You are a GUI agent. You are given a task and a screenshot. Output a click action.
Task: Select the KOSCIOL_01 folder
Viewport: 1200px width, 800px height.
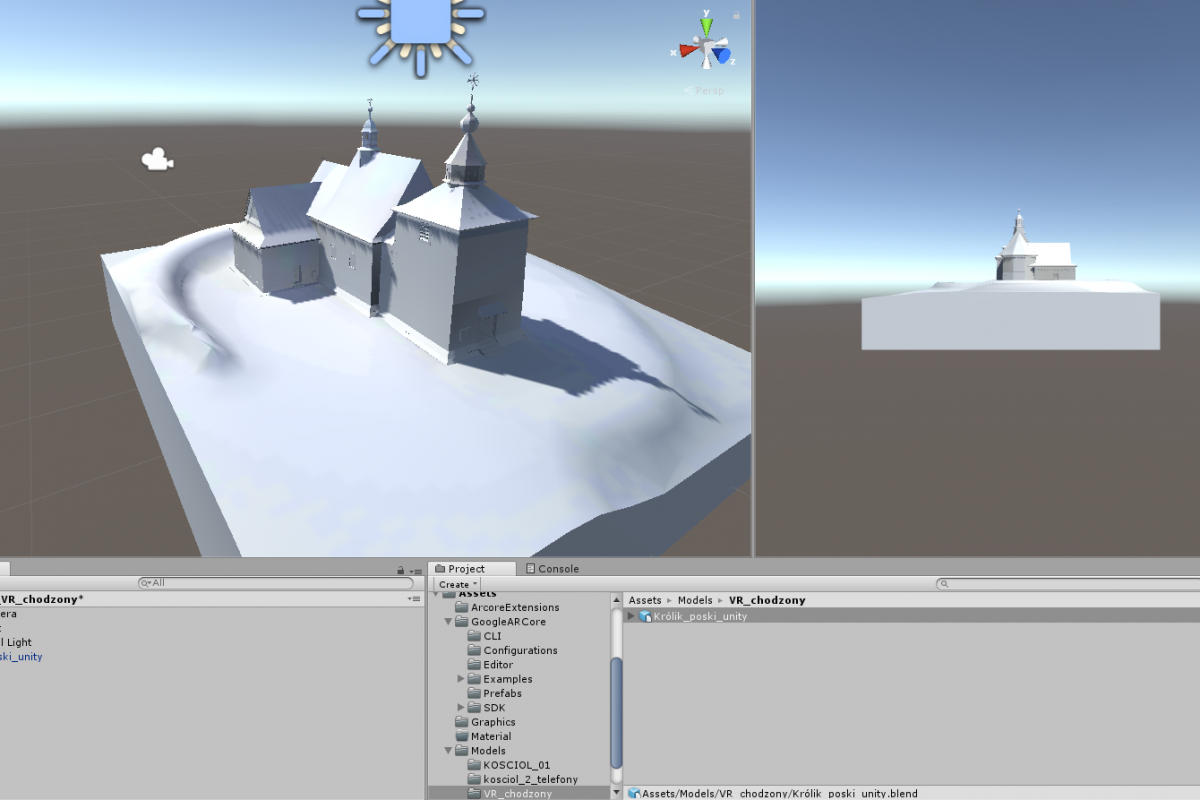(516, 765)
